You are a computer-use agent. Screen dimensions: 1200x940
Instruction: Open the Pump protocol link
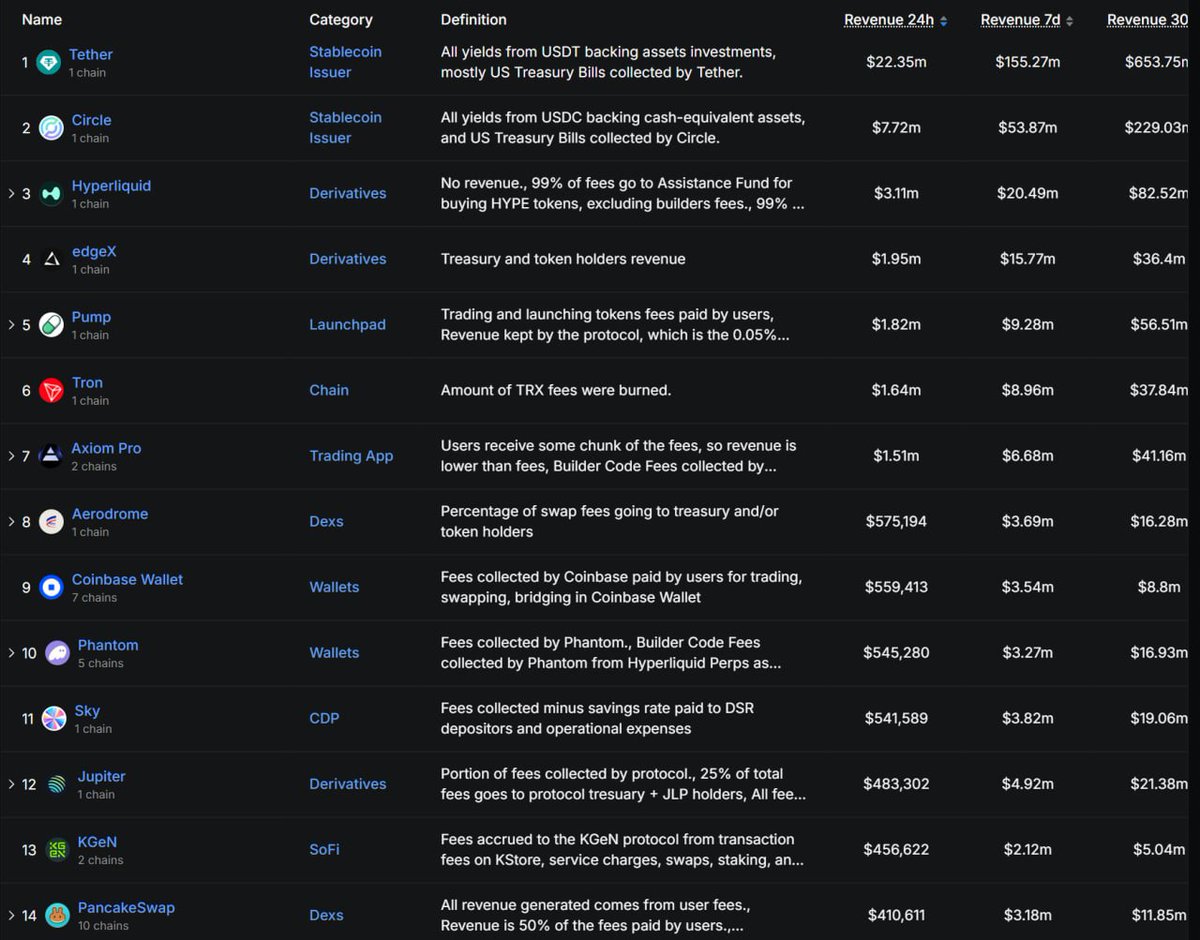tap(91, 317)
